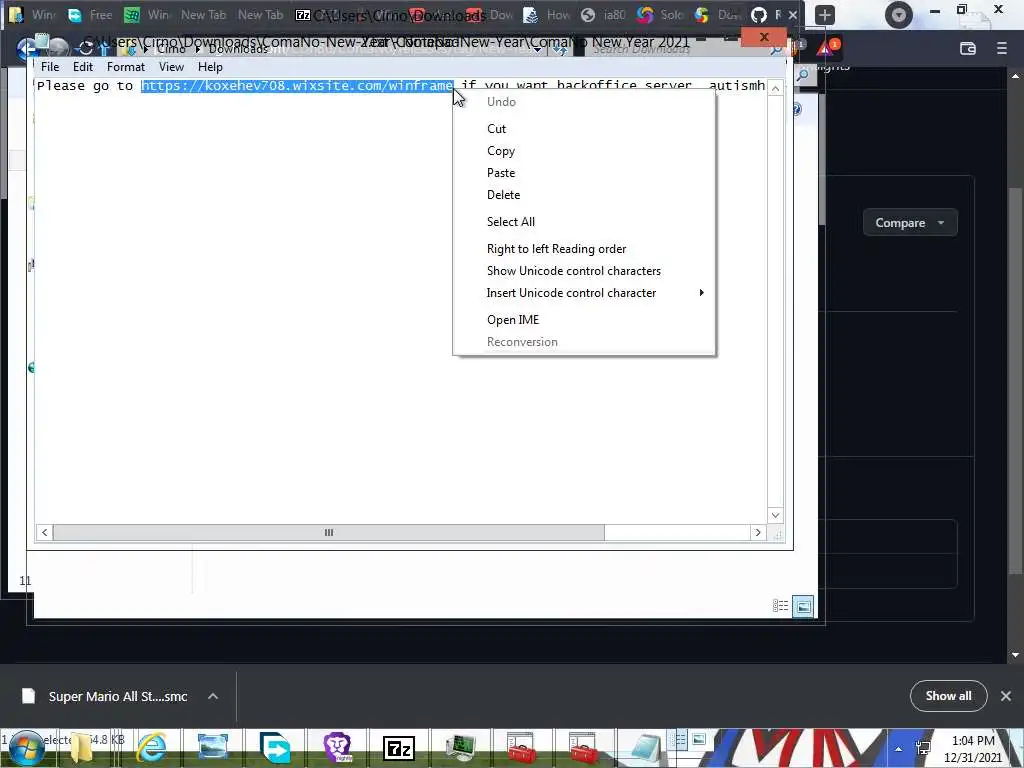Open Windows Start orb

tap(27, 748)
